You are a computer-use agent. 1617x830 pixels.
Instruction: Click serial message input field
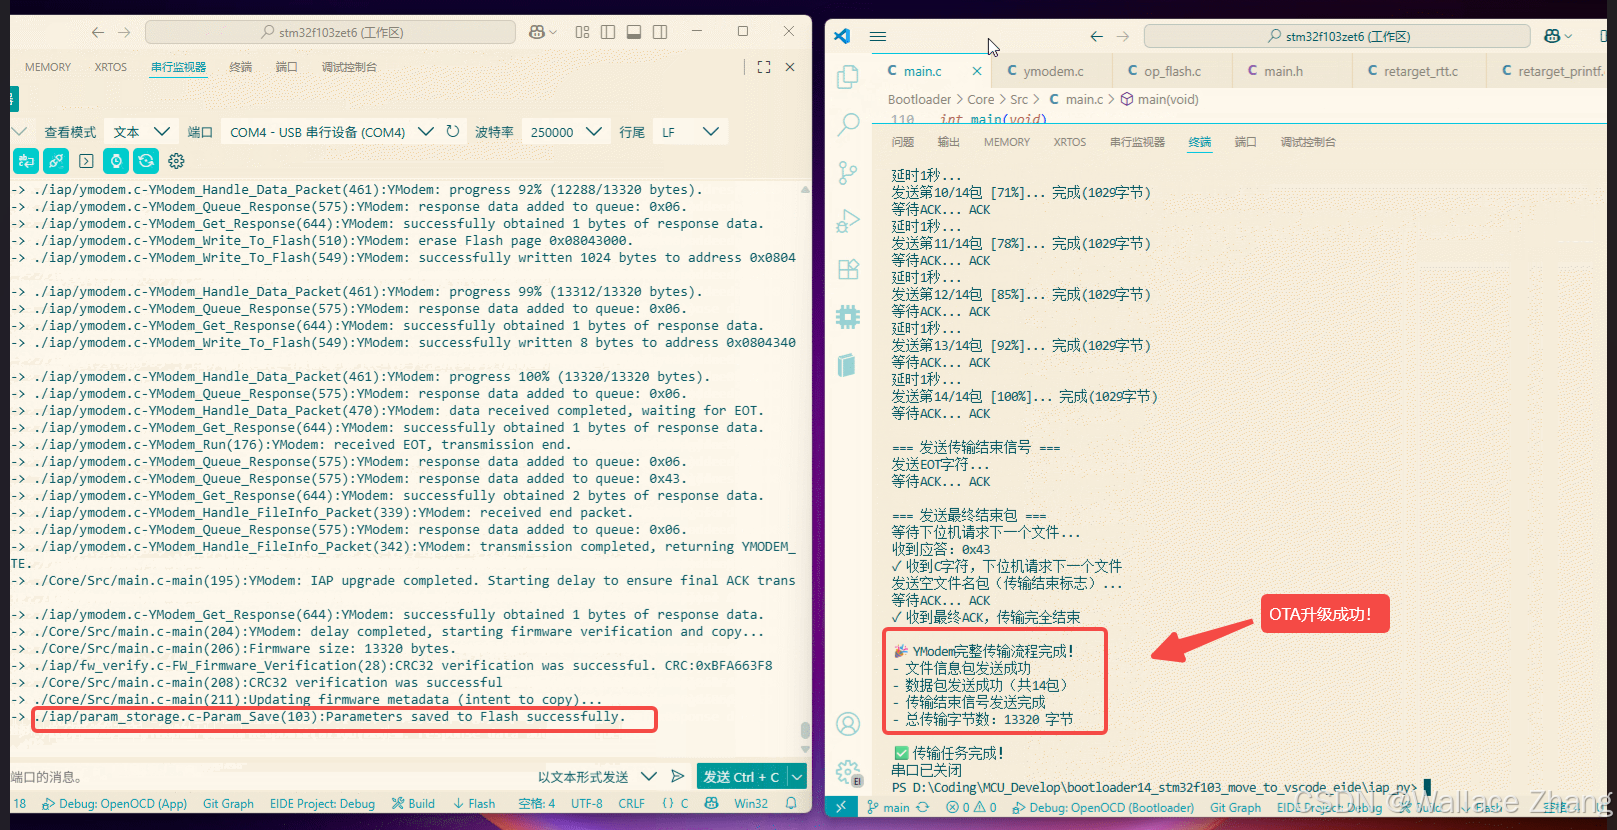[270, 776]
